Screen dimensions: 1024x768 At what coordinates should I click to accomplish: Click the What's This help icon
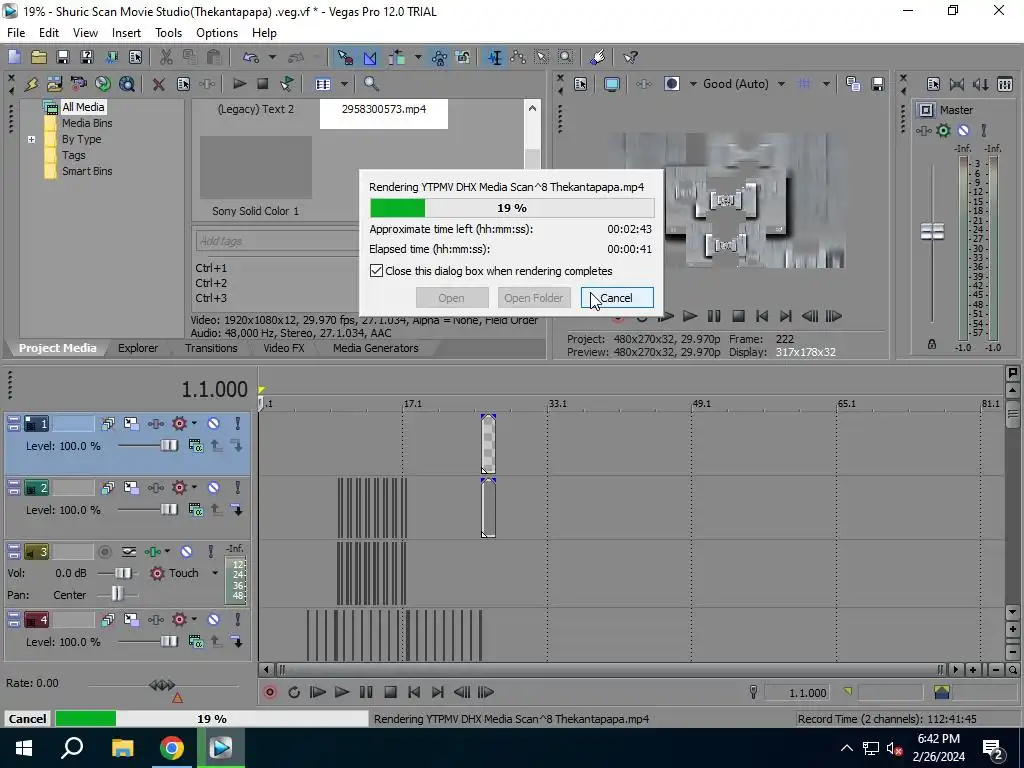click(630, 57)
